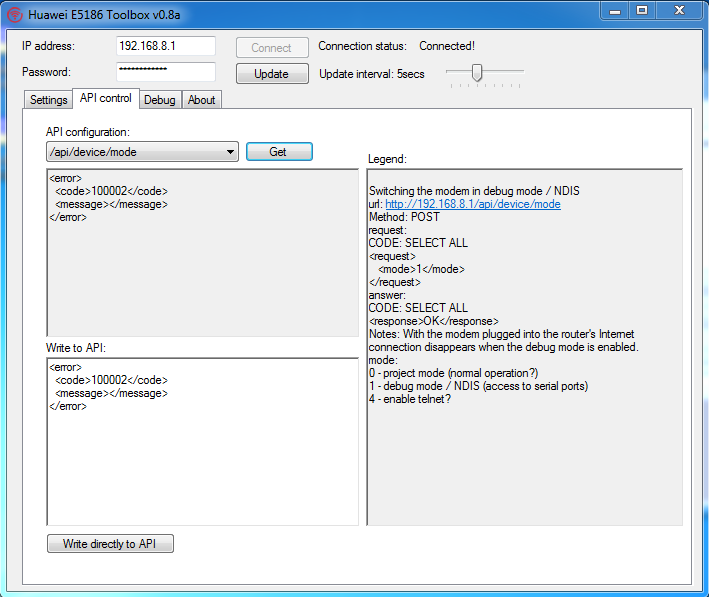This screenshot has height=597, width=709.
Task: Click into the IP address field
Action: [x=165, y=46]
